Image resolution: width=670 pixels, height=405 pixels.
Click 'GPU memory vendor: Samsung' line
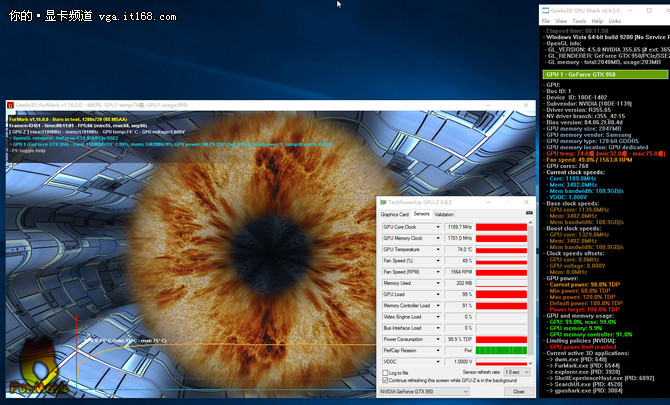click(x=590, y=135)
